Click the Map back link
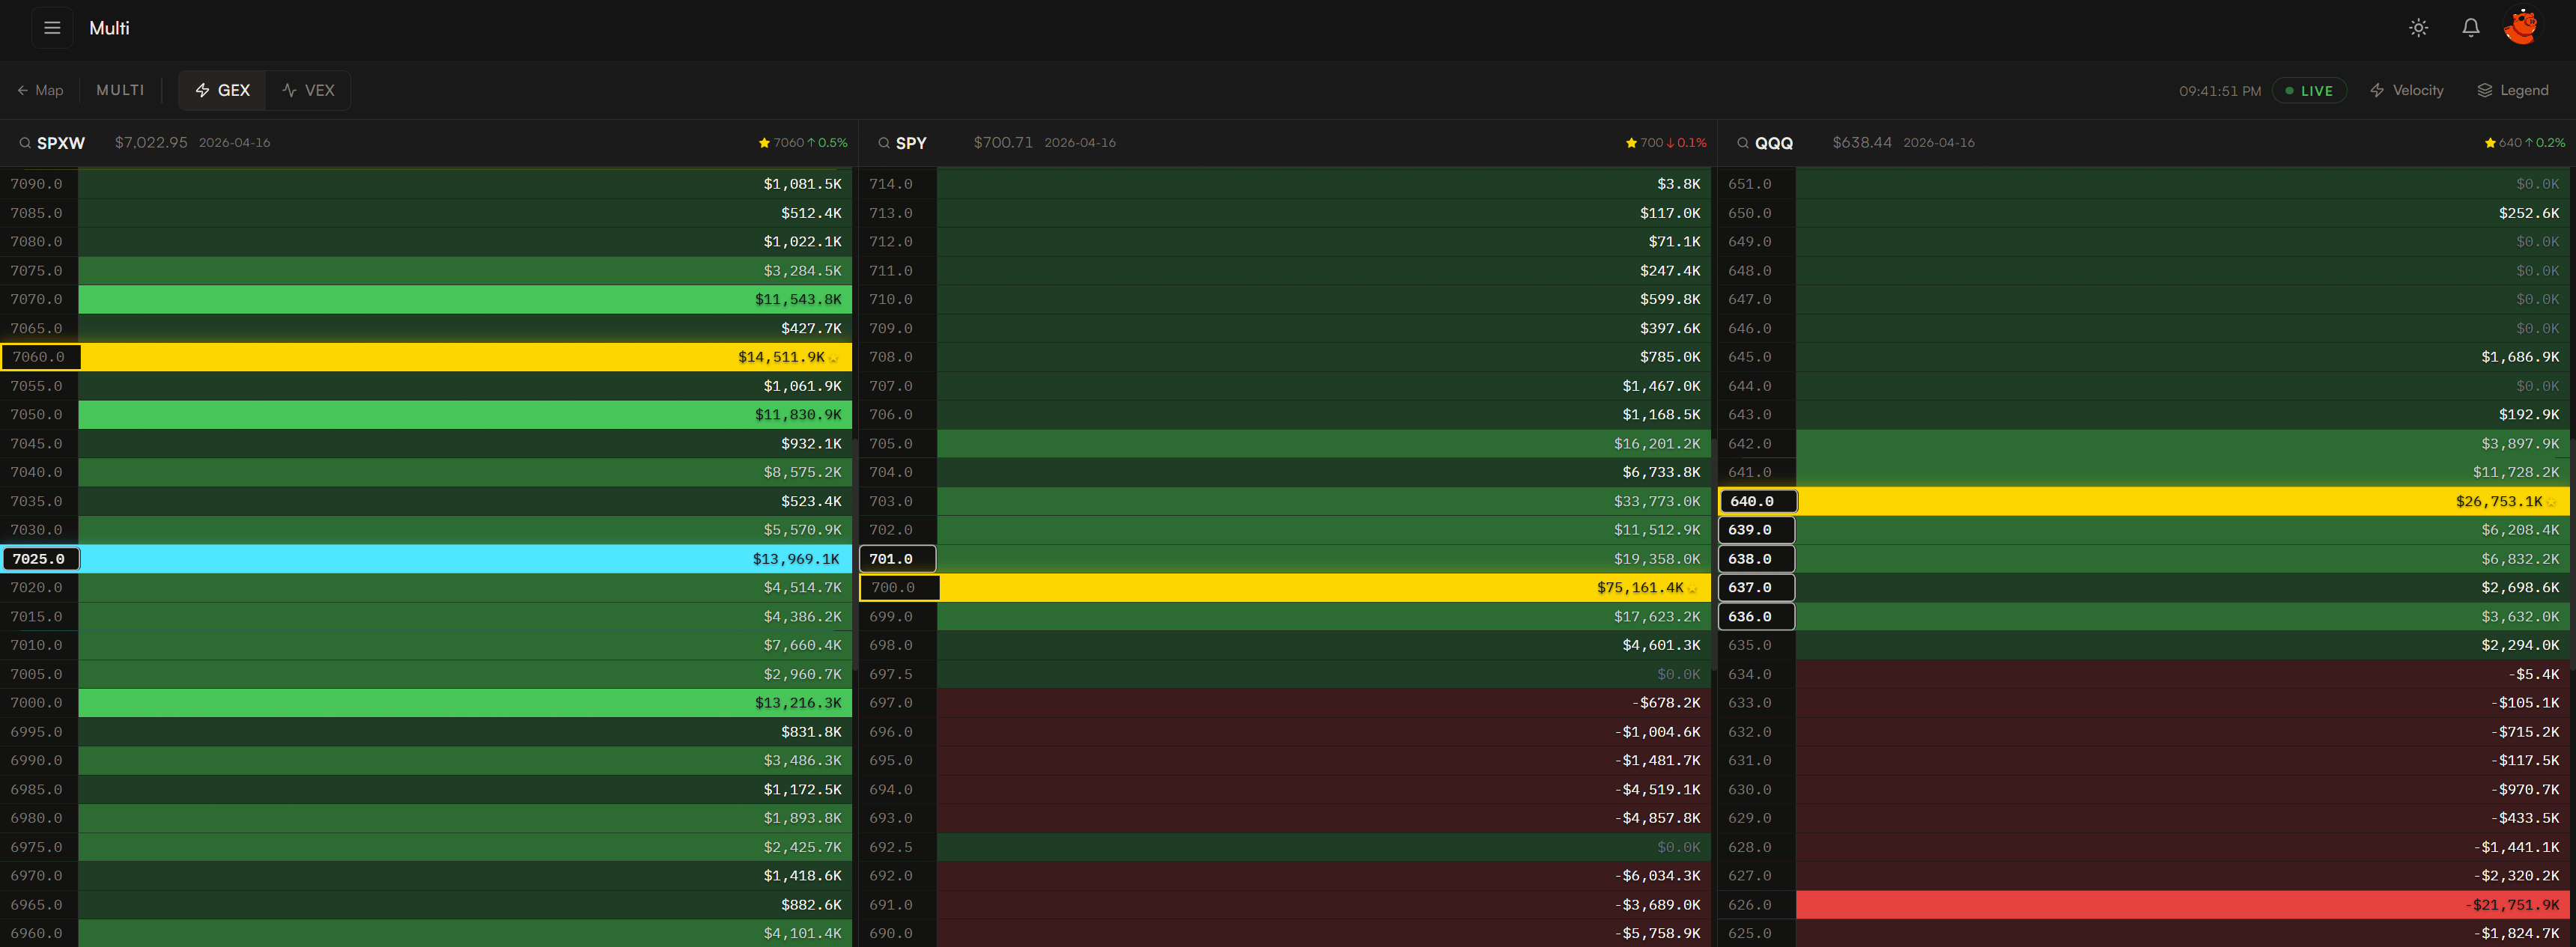 (x=40, y=90)
